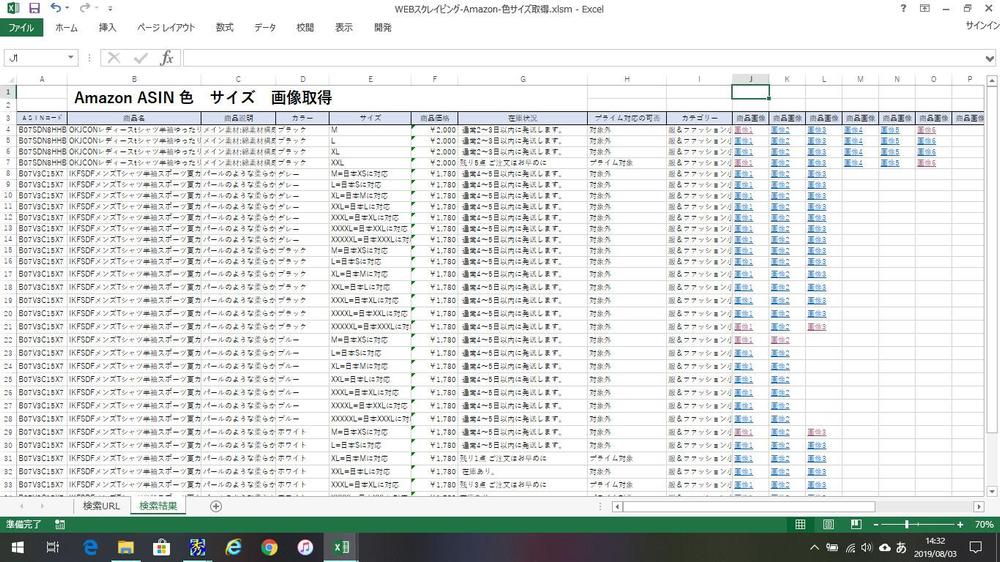Click the 70% zoom level indicator
Screen dimensions: 1000x562
click(983, 524)
